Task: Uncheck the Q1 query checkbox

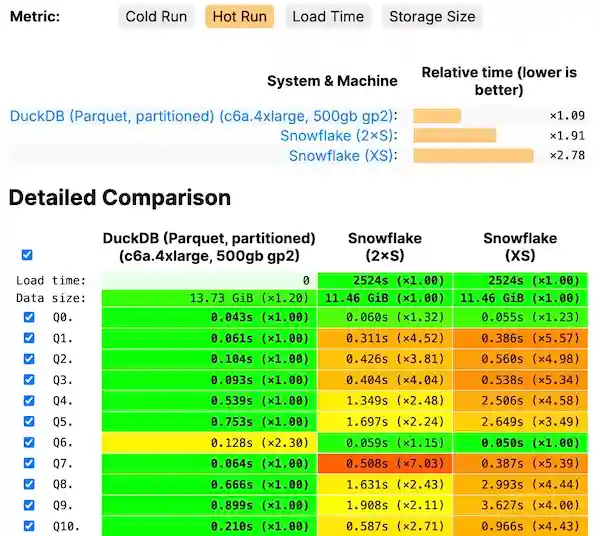Action: coord(29,338)
